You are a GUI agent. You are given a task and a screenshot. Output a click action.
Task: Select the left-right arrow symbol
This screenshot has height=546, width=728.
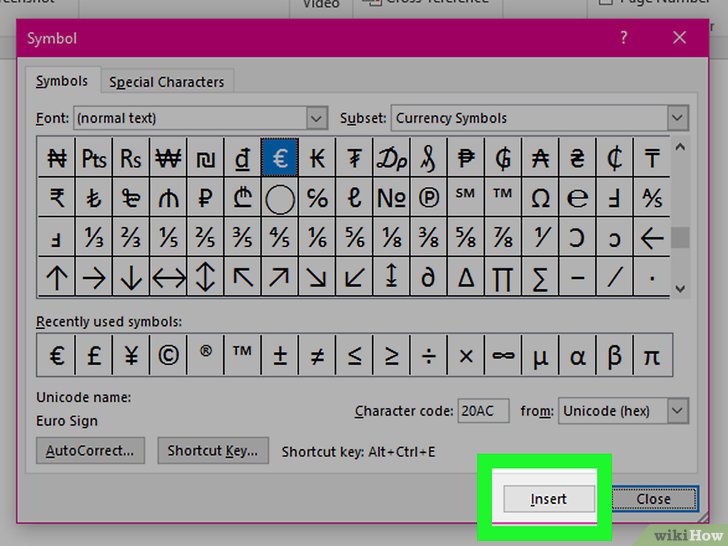[168, 277]
